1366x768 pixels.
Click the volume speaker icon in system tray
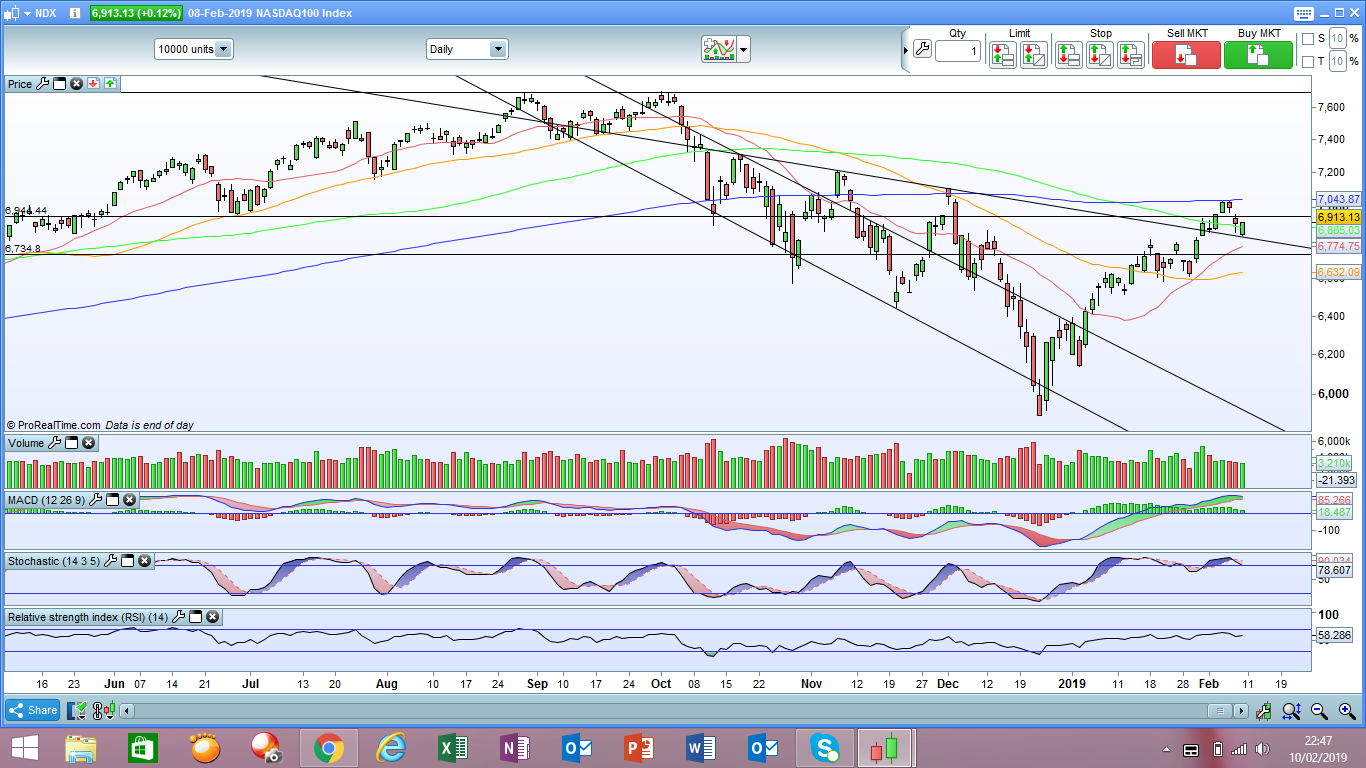coord(1264,749)
